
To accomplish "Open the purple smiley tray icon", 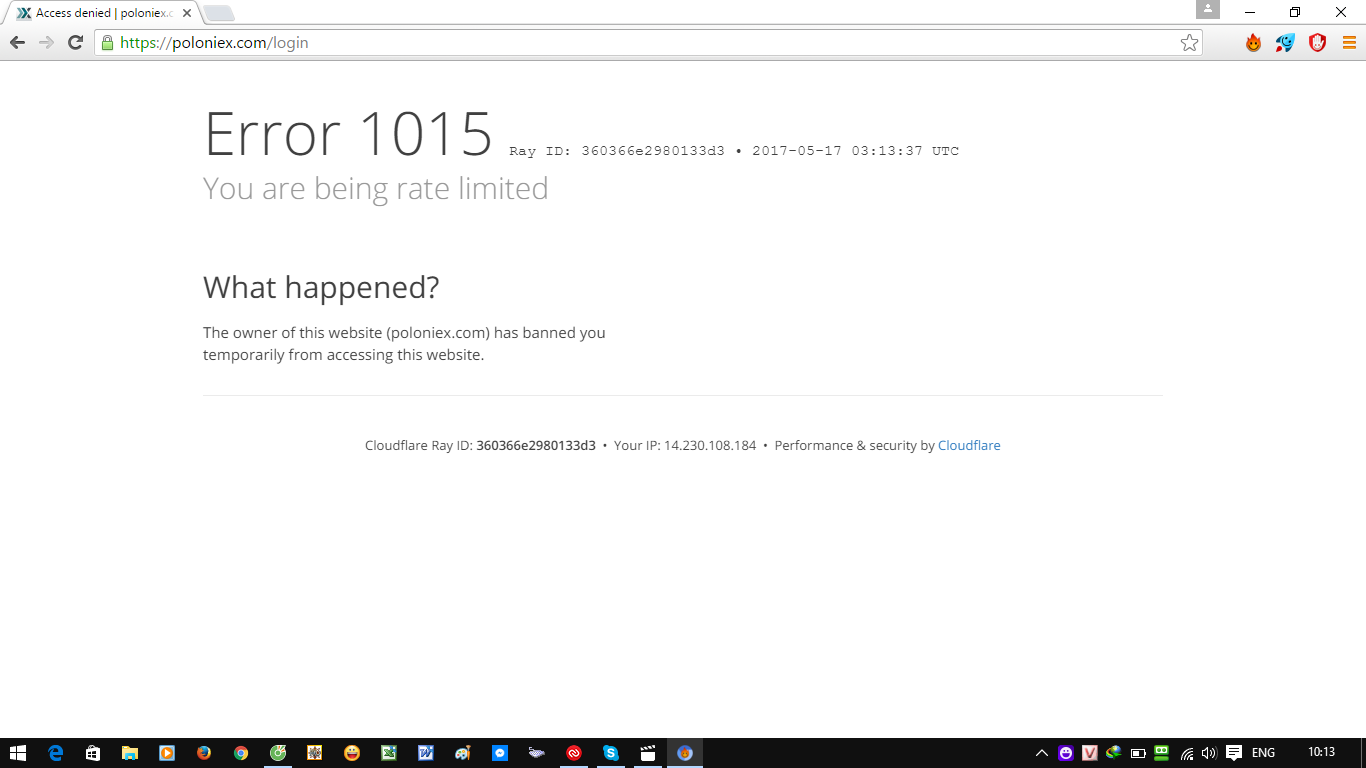I will coord(1066,753).
